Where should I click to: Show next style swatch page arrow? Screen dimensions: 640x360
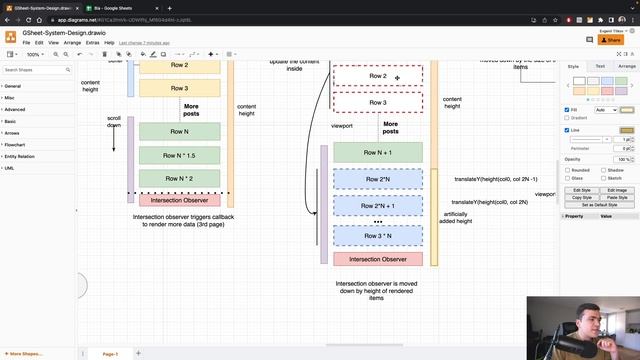click(x=632, y=85)
